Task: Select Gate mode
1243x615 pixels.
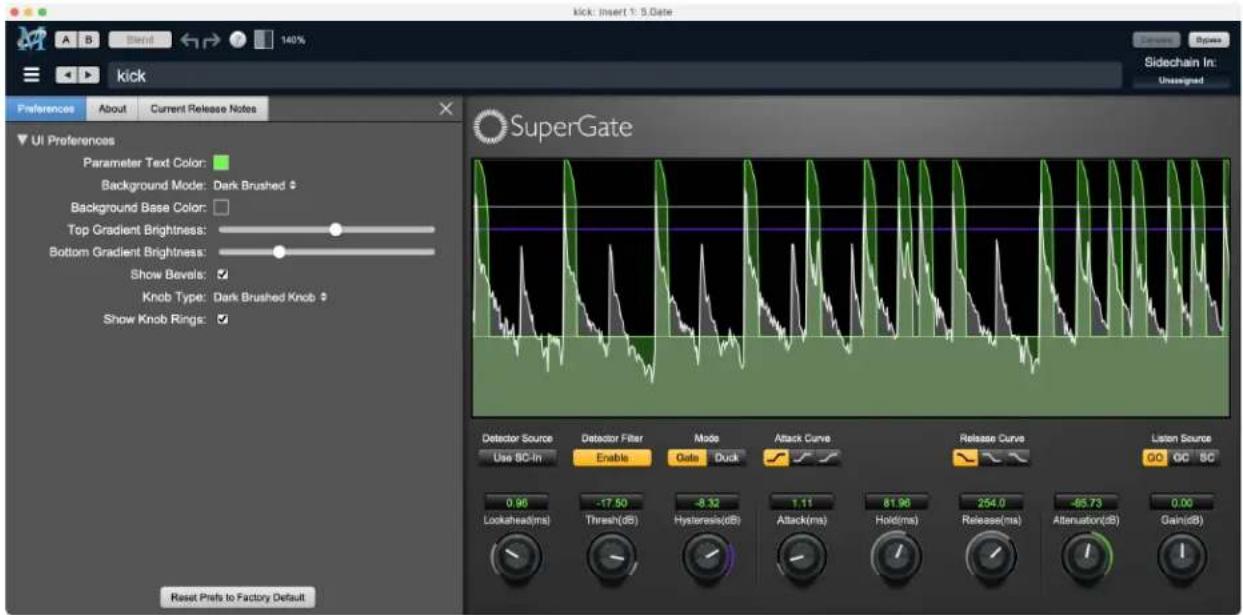Action: (x=687, y=457)
